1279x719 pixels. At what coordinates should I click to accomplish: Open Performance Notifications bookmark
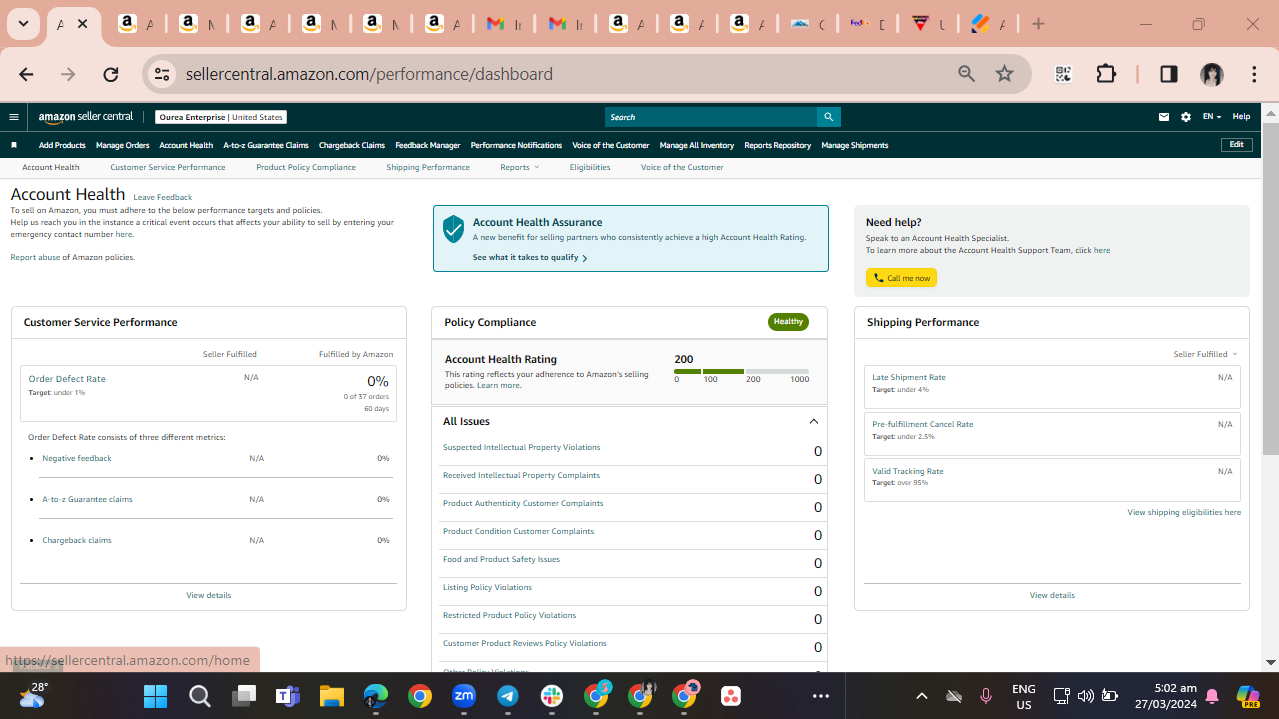click(516, 145)
